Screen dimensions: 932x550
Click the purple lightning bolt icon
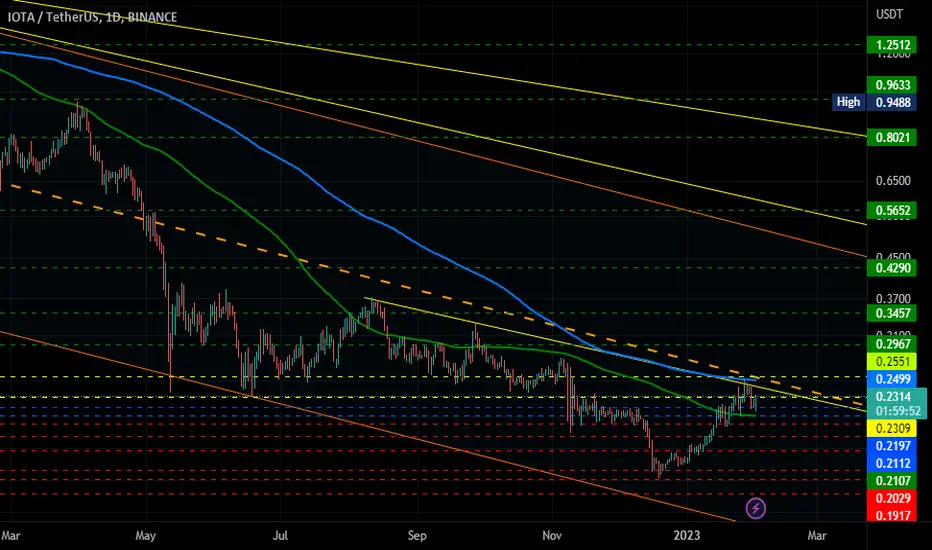click(755, 508)
